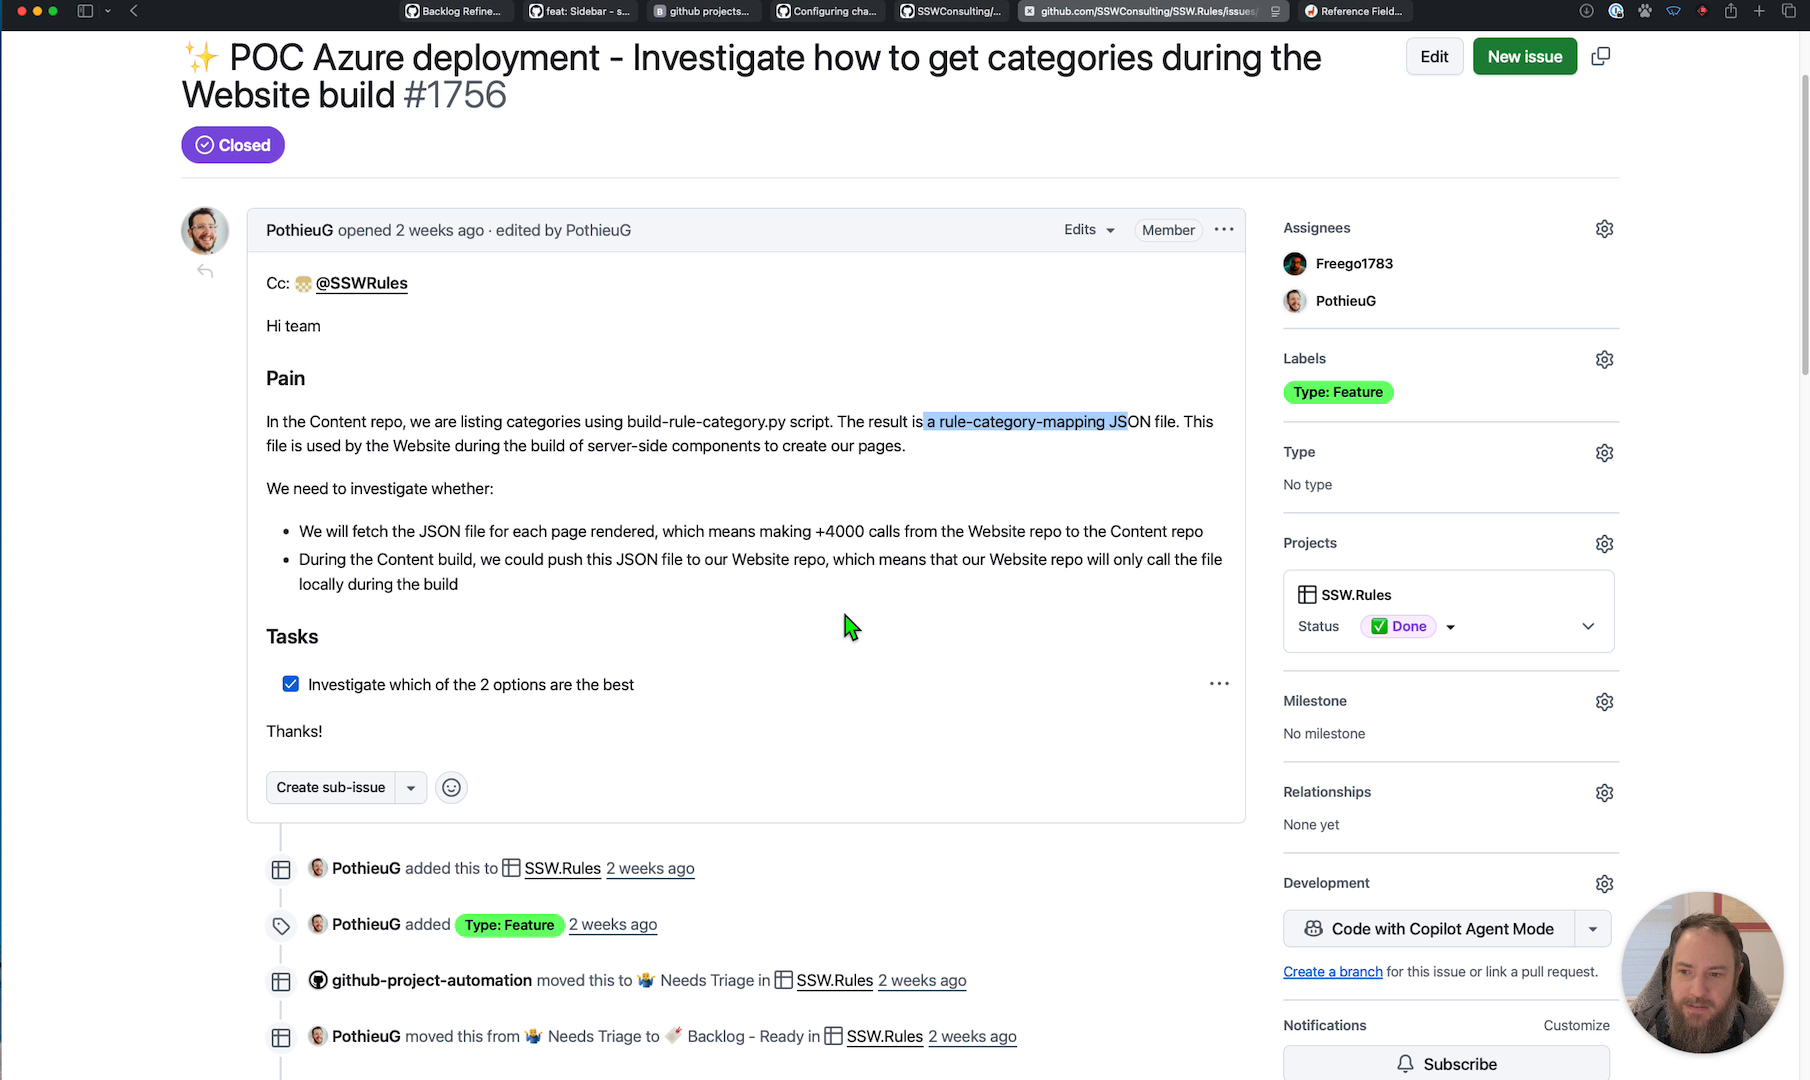Image resolution: width=1810 pixels, height=1080 pixels.
Task: Switch to the Backlog Refine tab
Action: point(456,11)
